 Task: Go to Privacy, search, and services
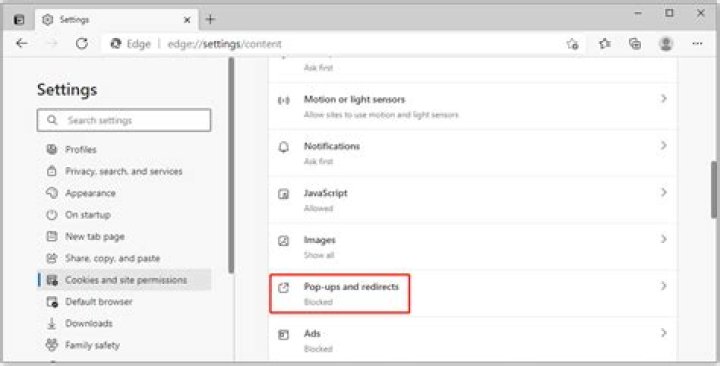tap(124, 171)
